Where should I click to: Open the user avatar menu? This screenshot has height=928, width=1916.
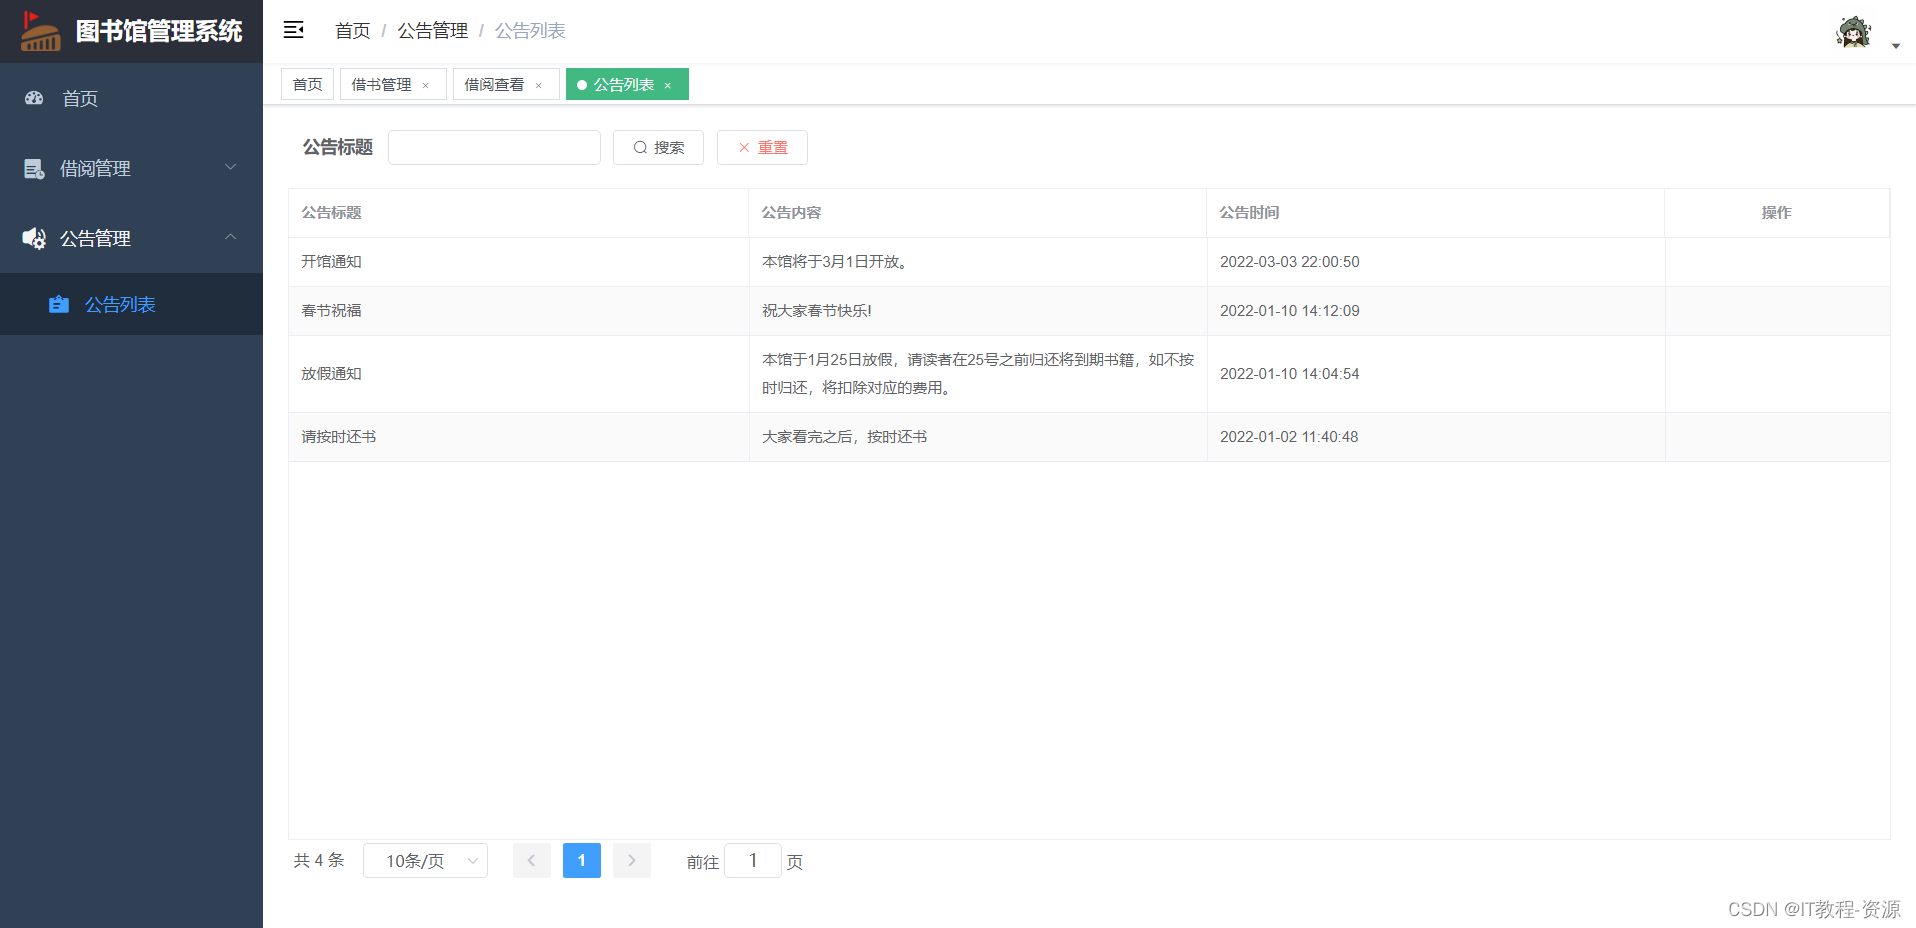(x=1854, y=32)
